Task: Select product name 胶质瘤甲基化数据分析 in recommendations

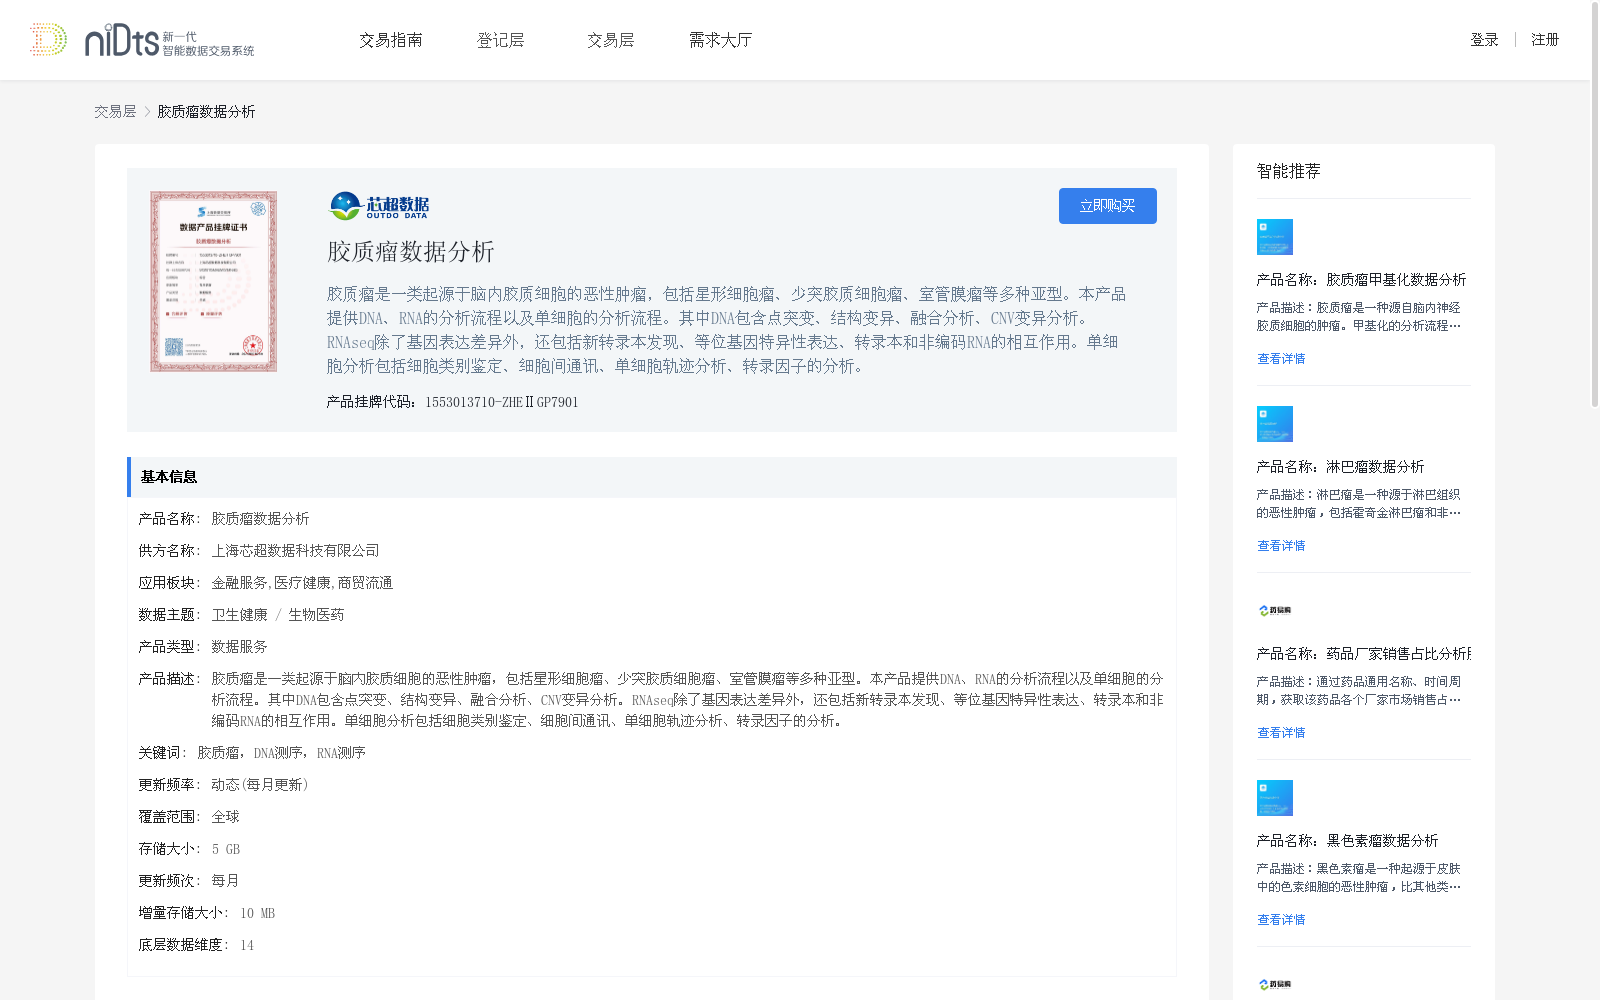Action: tap(1361, 280)
